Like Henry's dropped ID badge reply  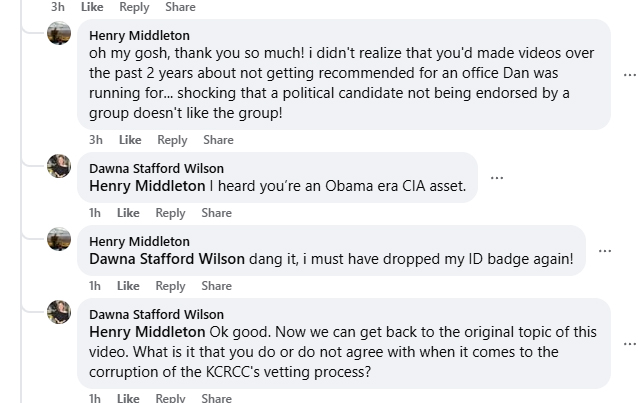click(128, 286)
